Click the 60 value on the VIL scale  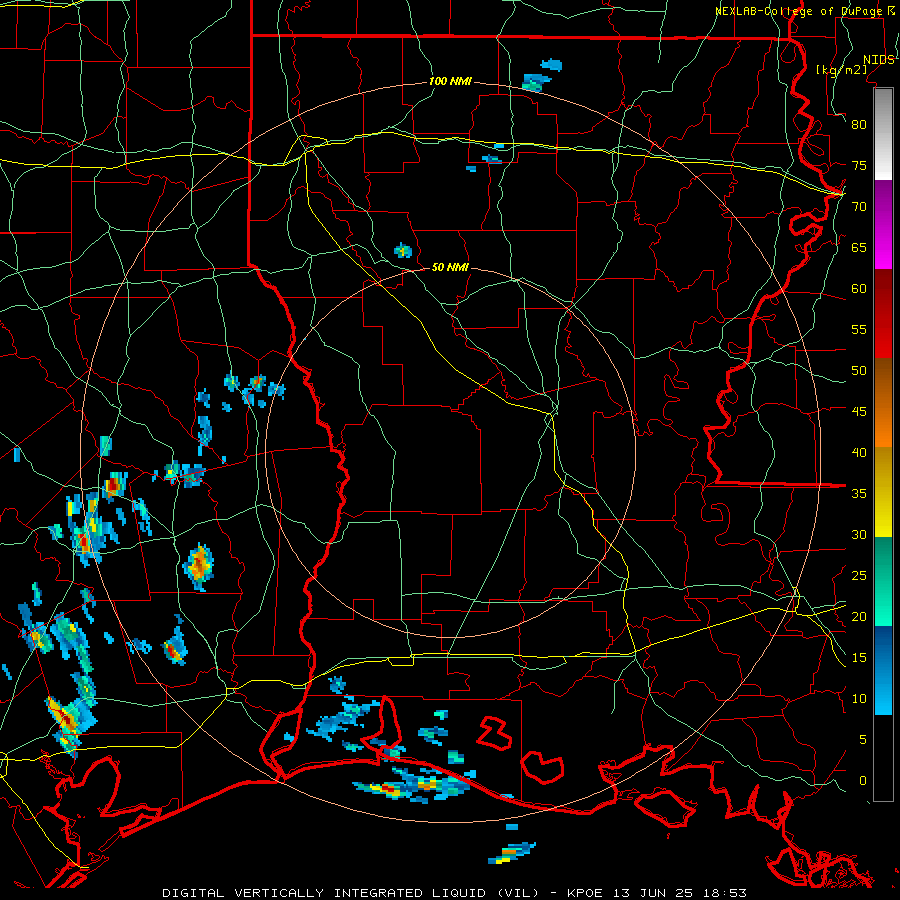click(859, 289)
